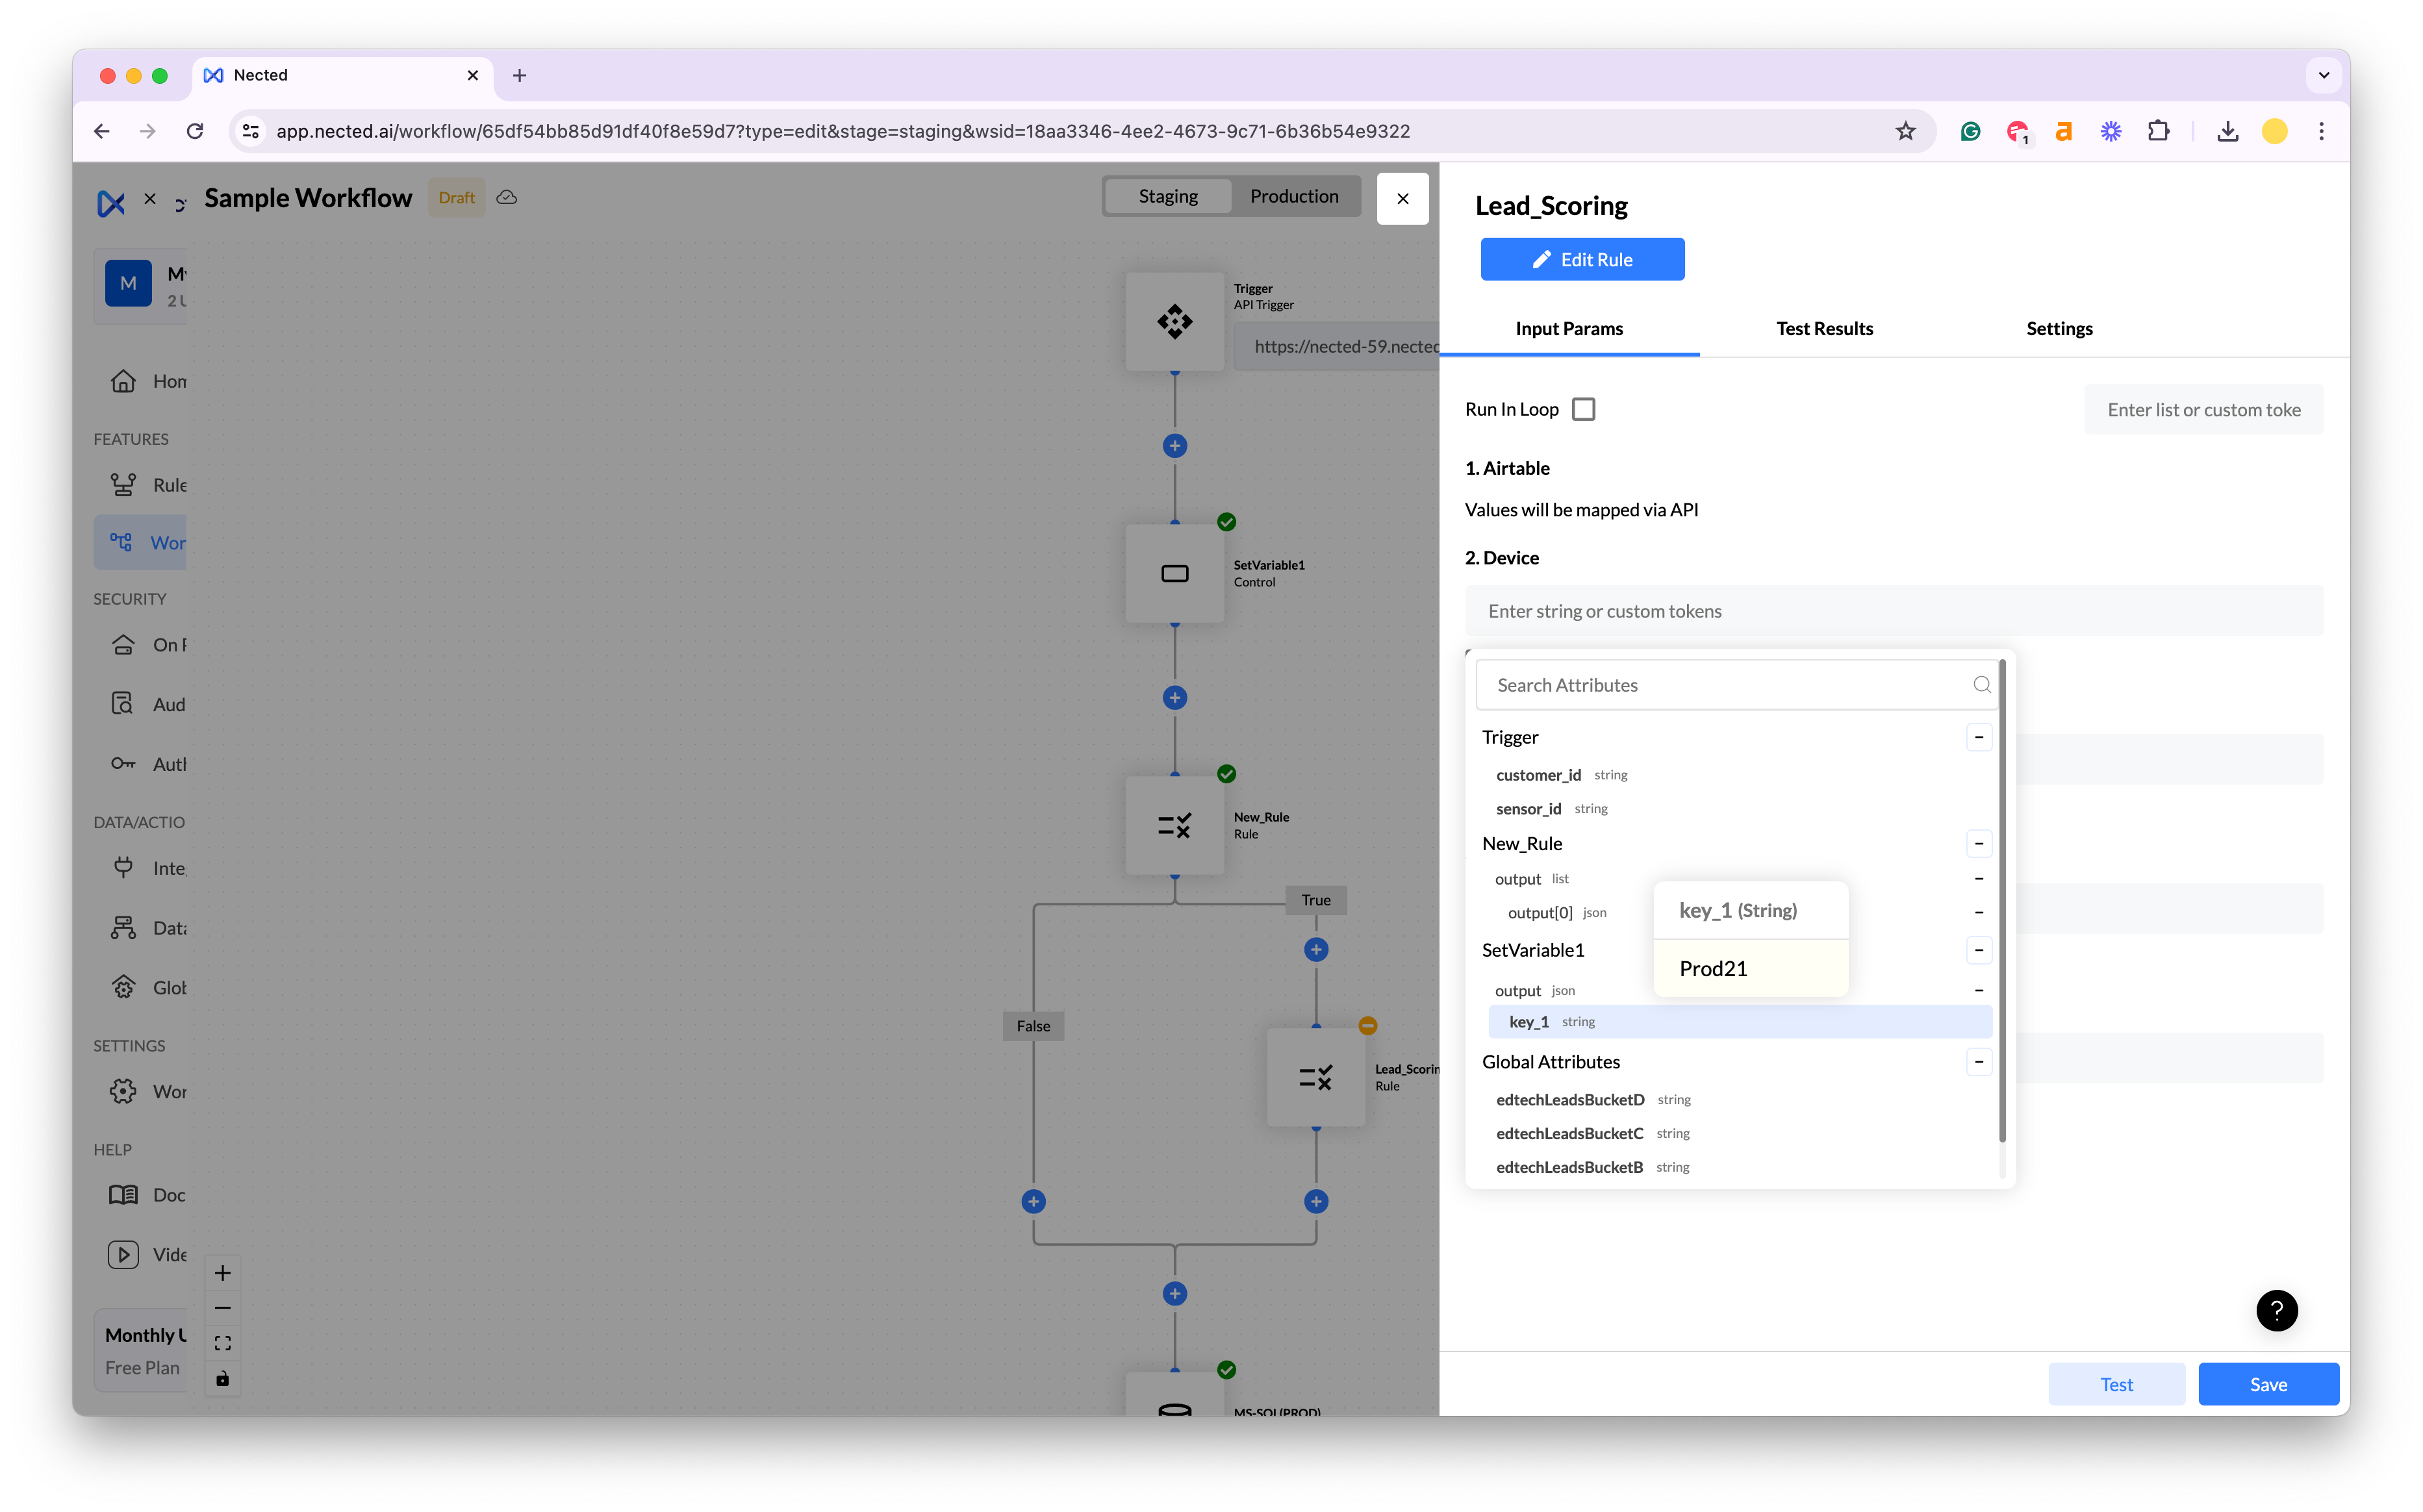Click the canvas zoom in plus icon

pos(222,1273)
